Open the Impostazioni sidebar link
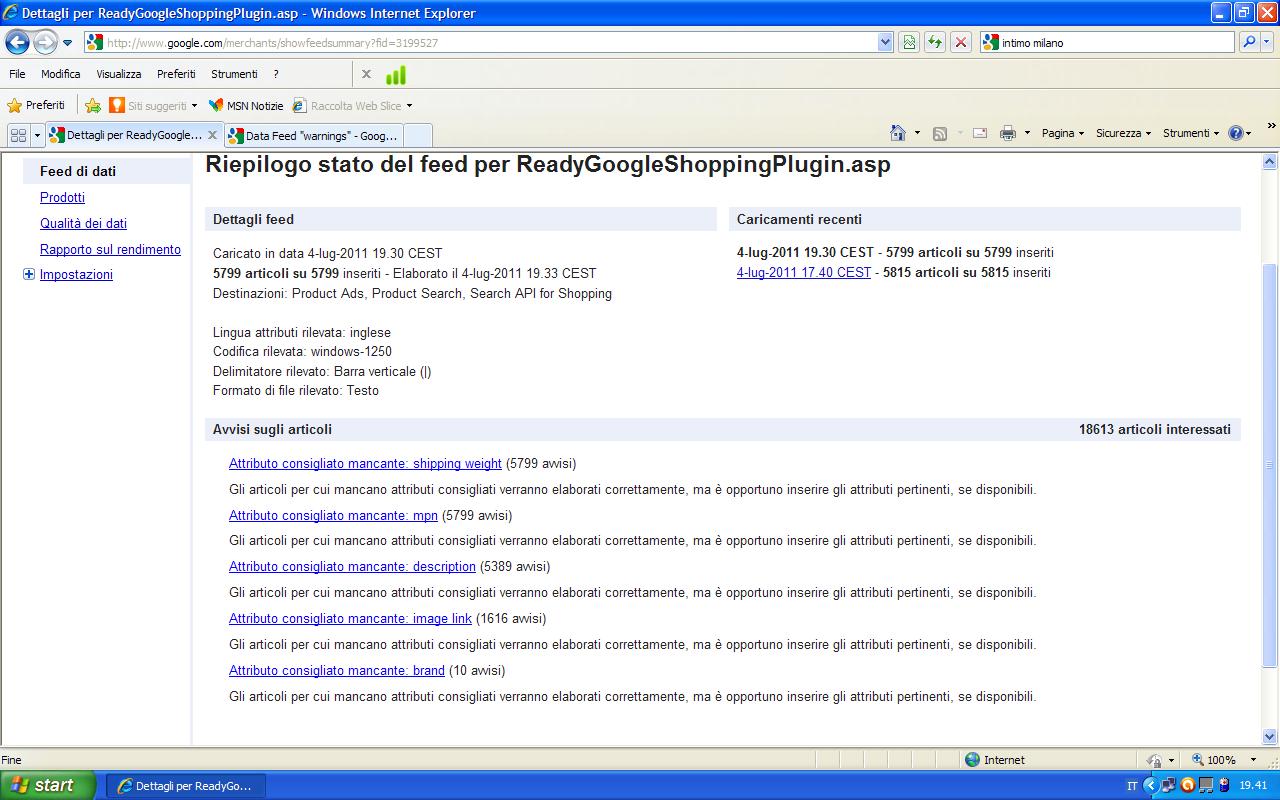This screenshot has width=1280, height=800. [x=76, y=274]
